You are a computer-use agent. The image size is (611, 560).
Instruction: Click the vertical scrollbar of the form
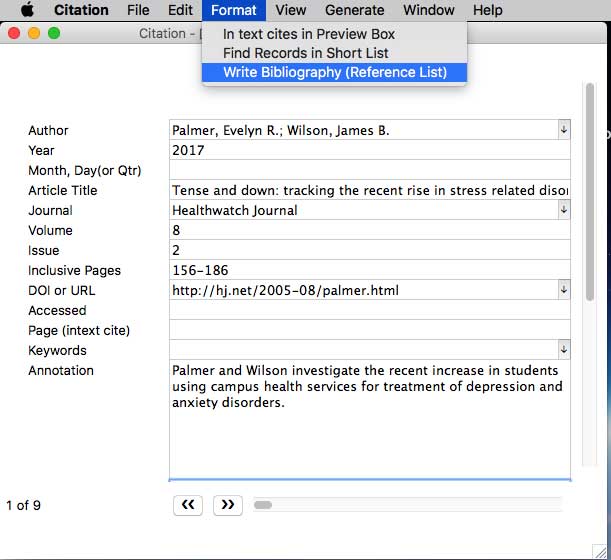pyautogui.click(x=590, y=200)
